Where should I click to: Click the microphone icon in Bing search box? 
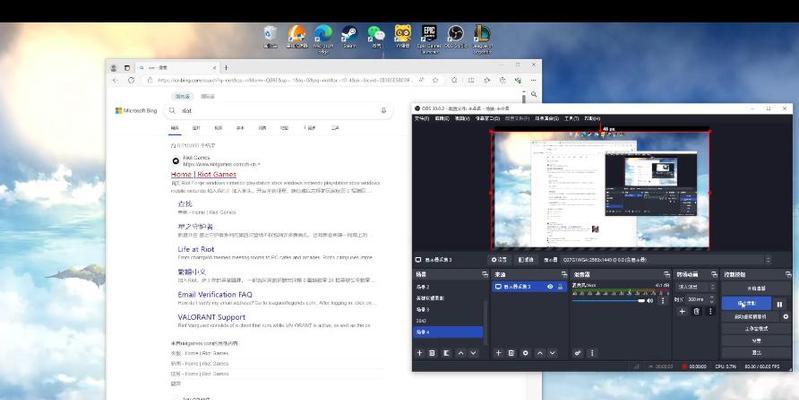(383, 111)
